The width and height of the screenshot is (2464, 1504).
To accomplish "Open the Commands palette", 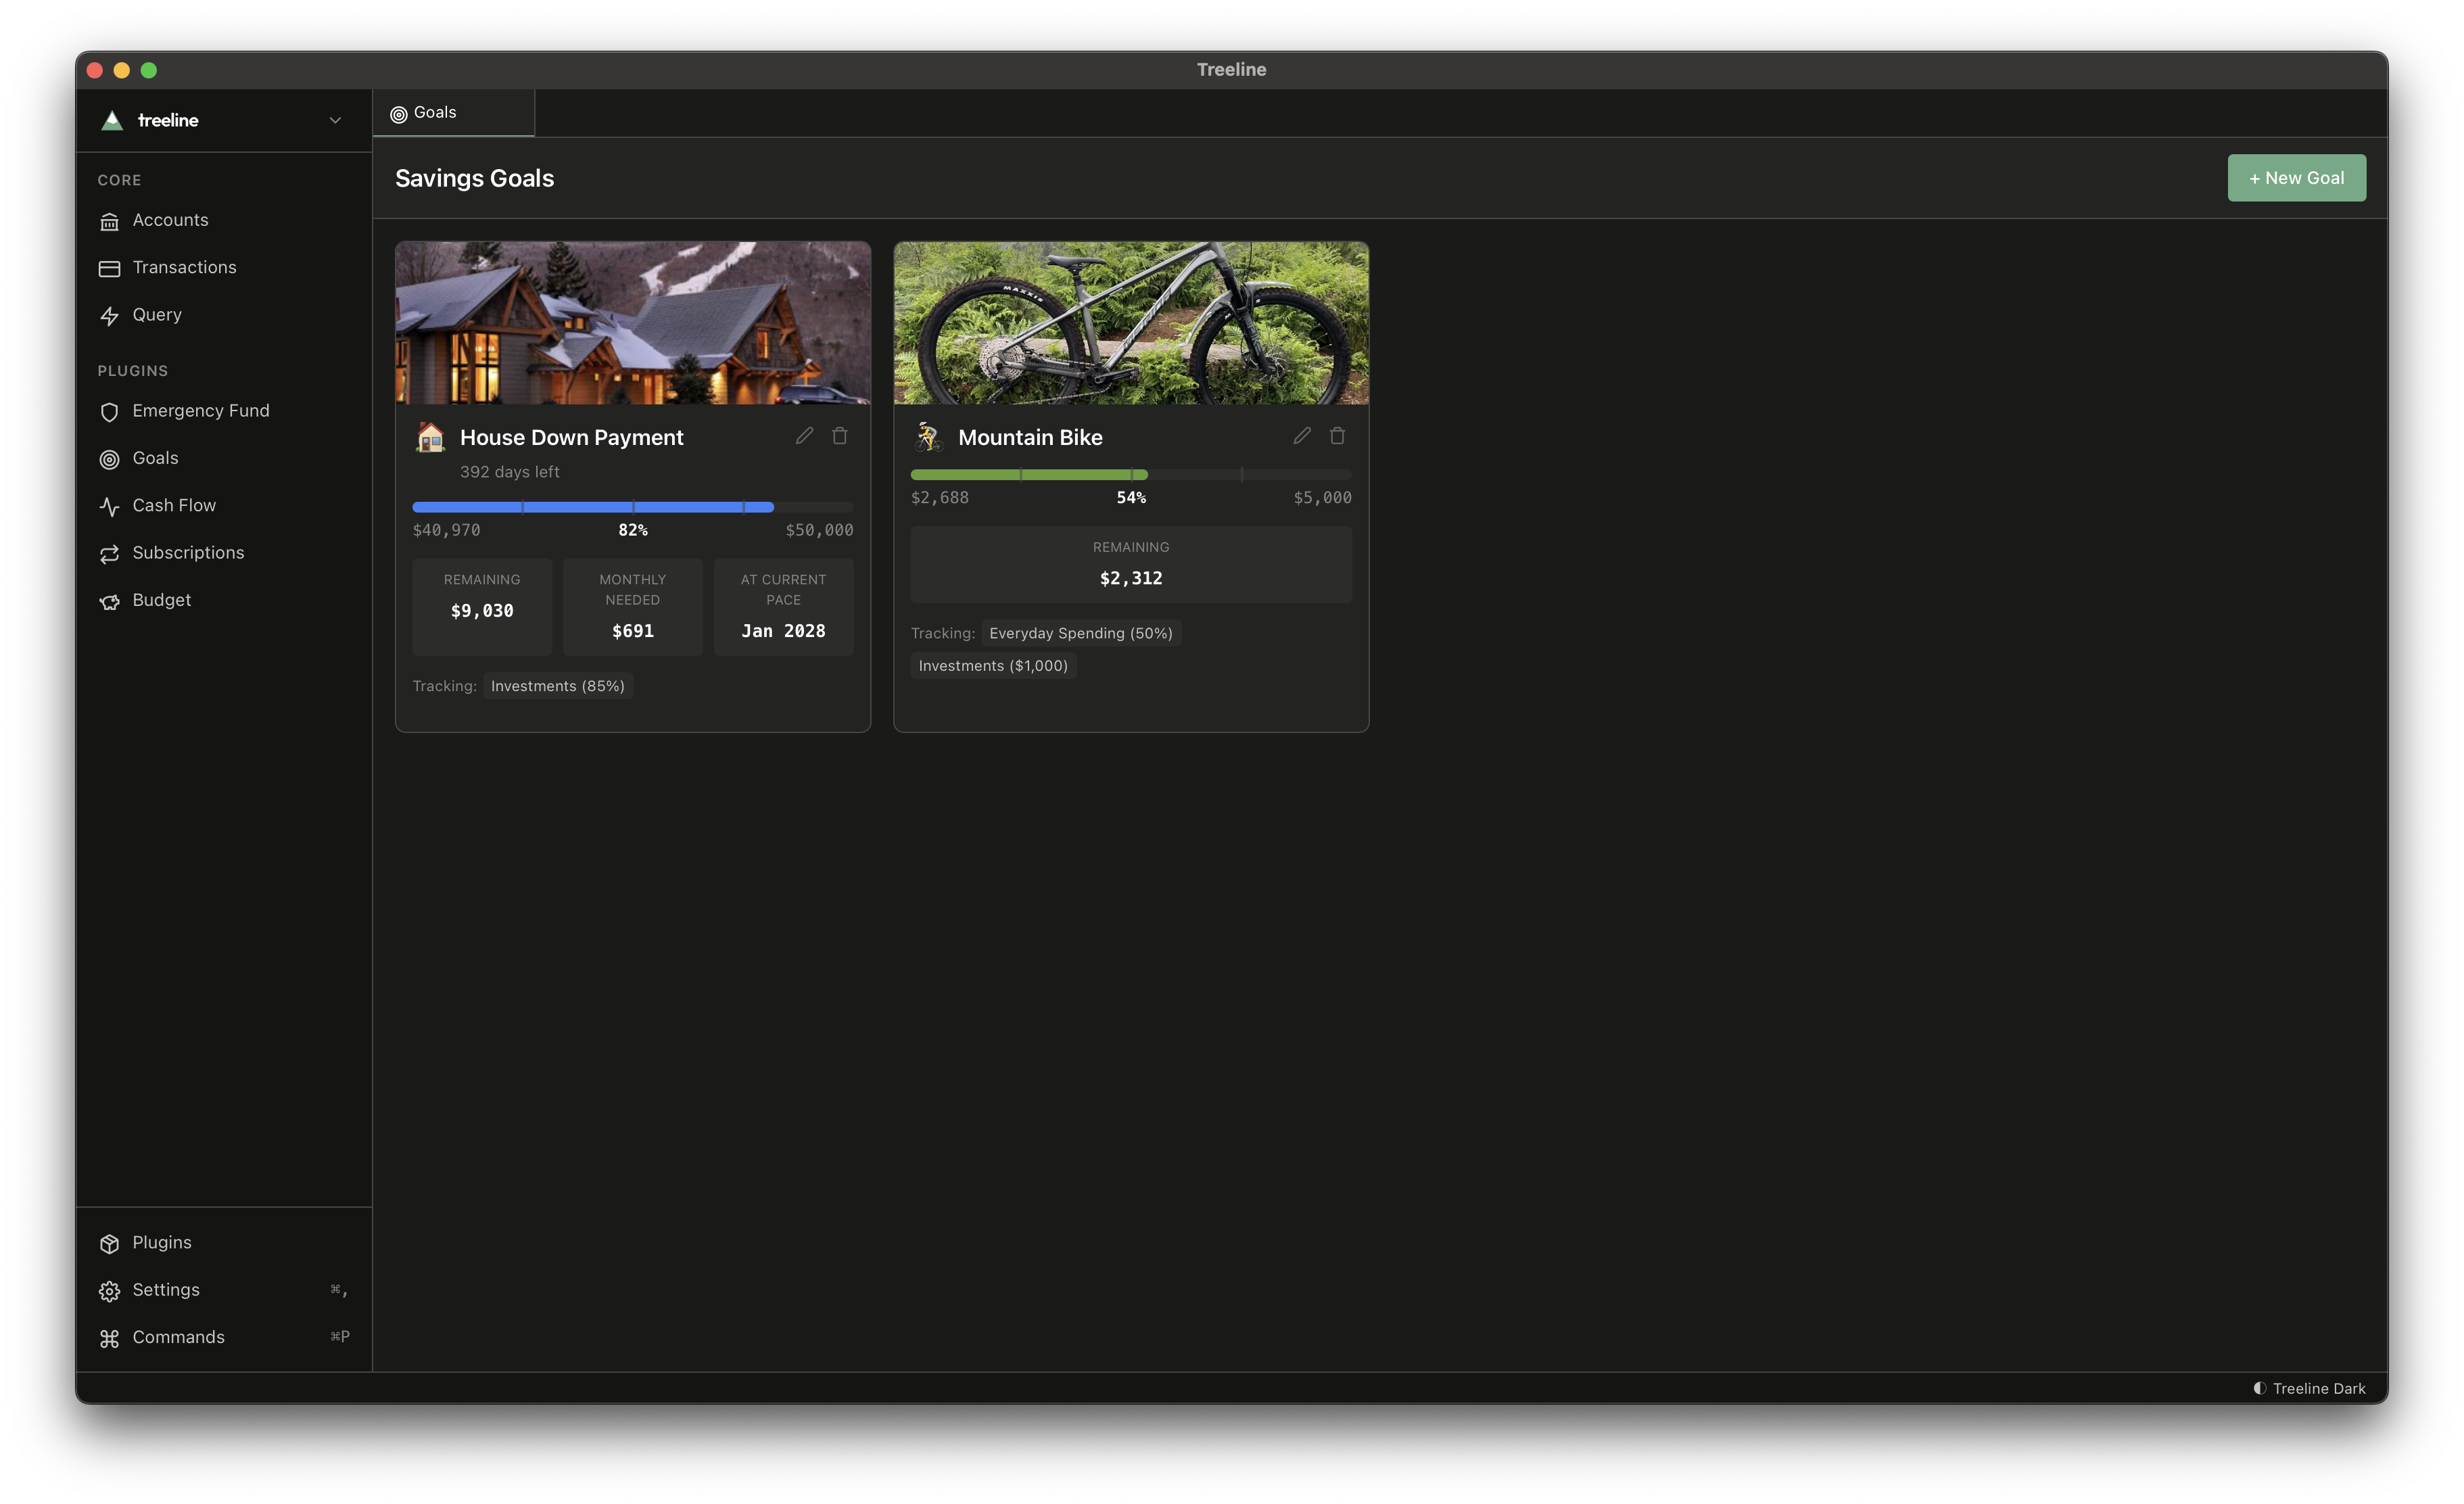I will [178, 1337].
